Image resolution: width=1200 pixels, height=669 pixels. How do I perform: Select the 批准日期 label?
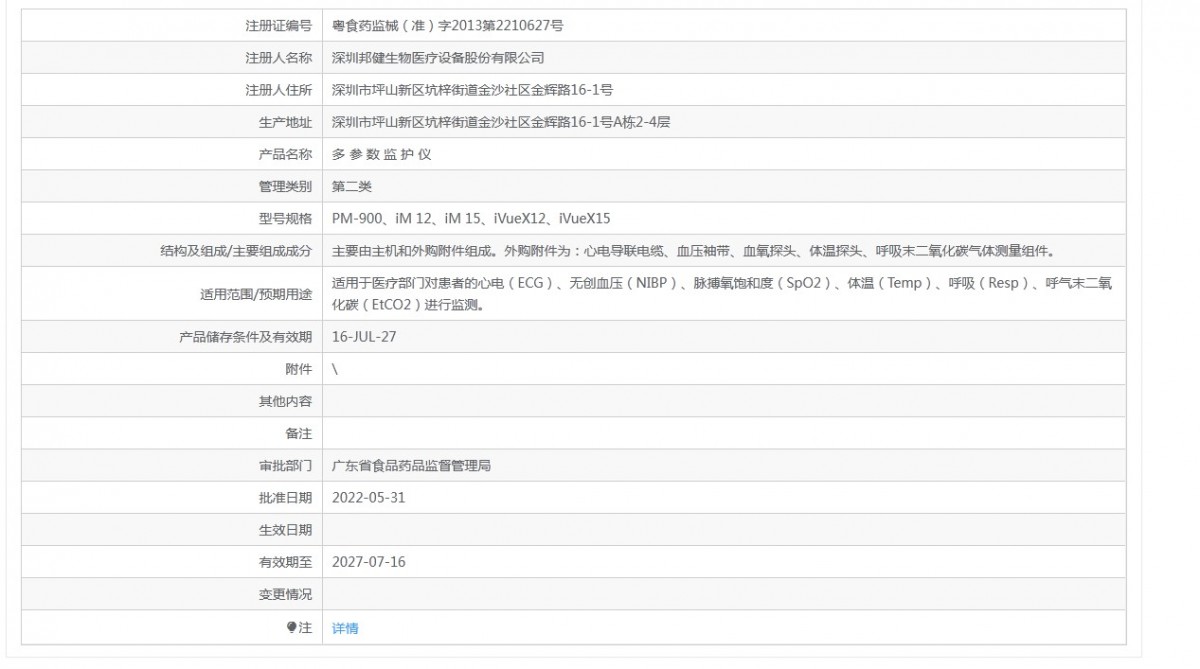click(x=285, y=497)
